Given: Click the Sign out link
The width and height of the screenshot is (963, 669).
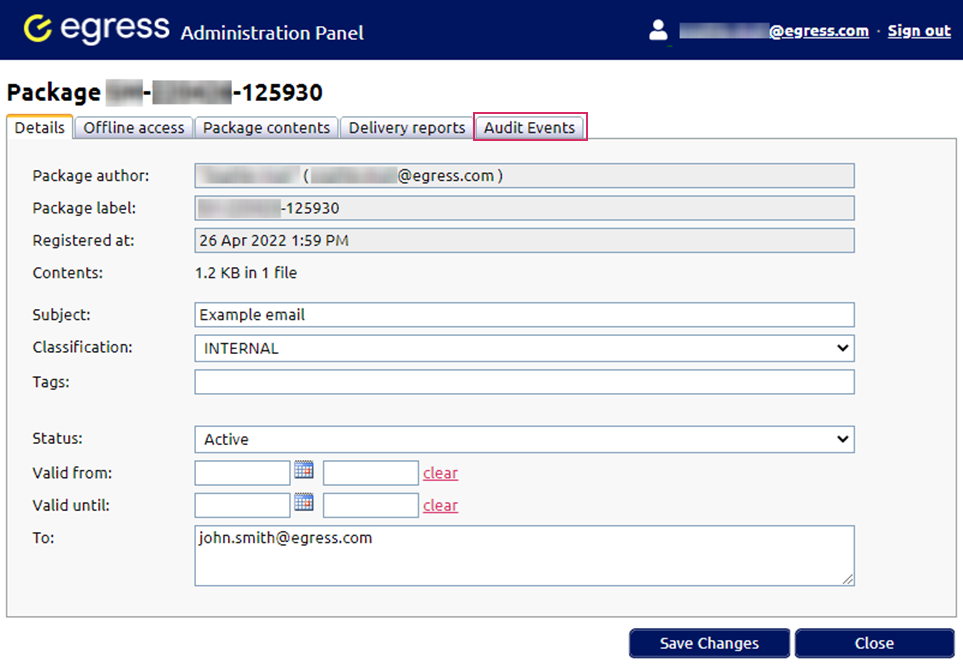Looking at the screenshot, I should [918, 30].
